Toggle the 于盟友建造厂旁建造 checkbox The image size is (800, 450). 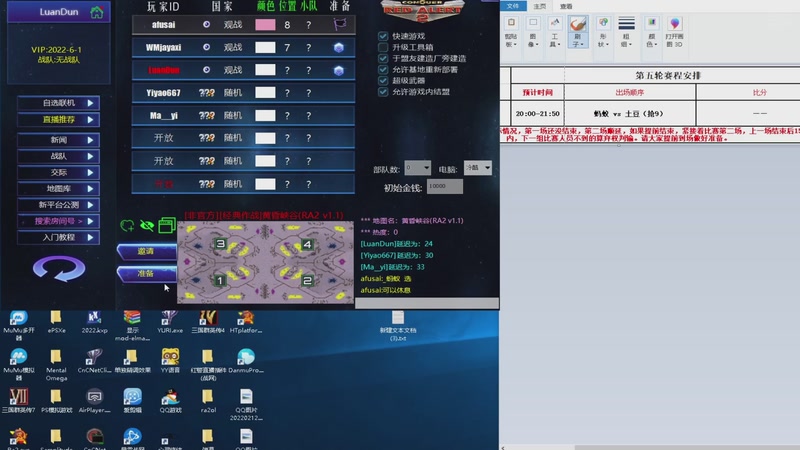(383, 58)
